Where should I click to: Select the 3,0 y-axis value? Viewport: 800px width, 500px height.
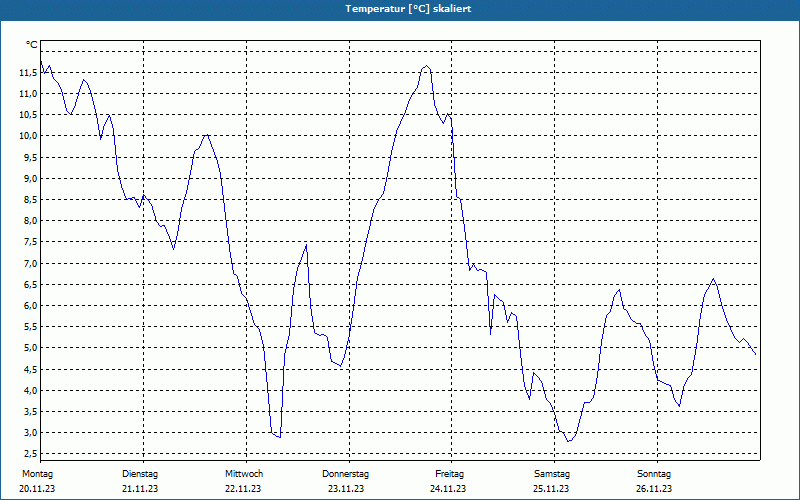[x=30, y=433]
